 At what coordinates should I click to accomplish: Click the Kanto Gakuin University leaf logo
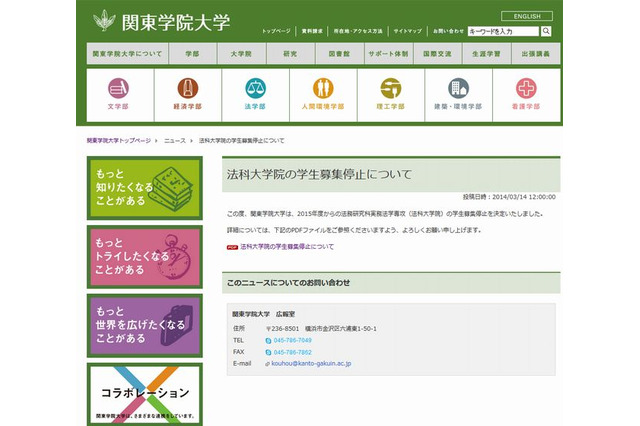click(x=104, y=20)
